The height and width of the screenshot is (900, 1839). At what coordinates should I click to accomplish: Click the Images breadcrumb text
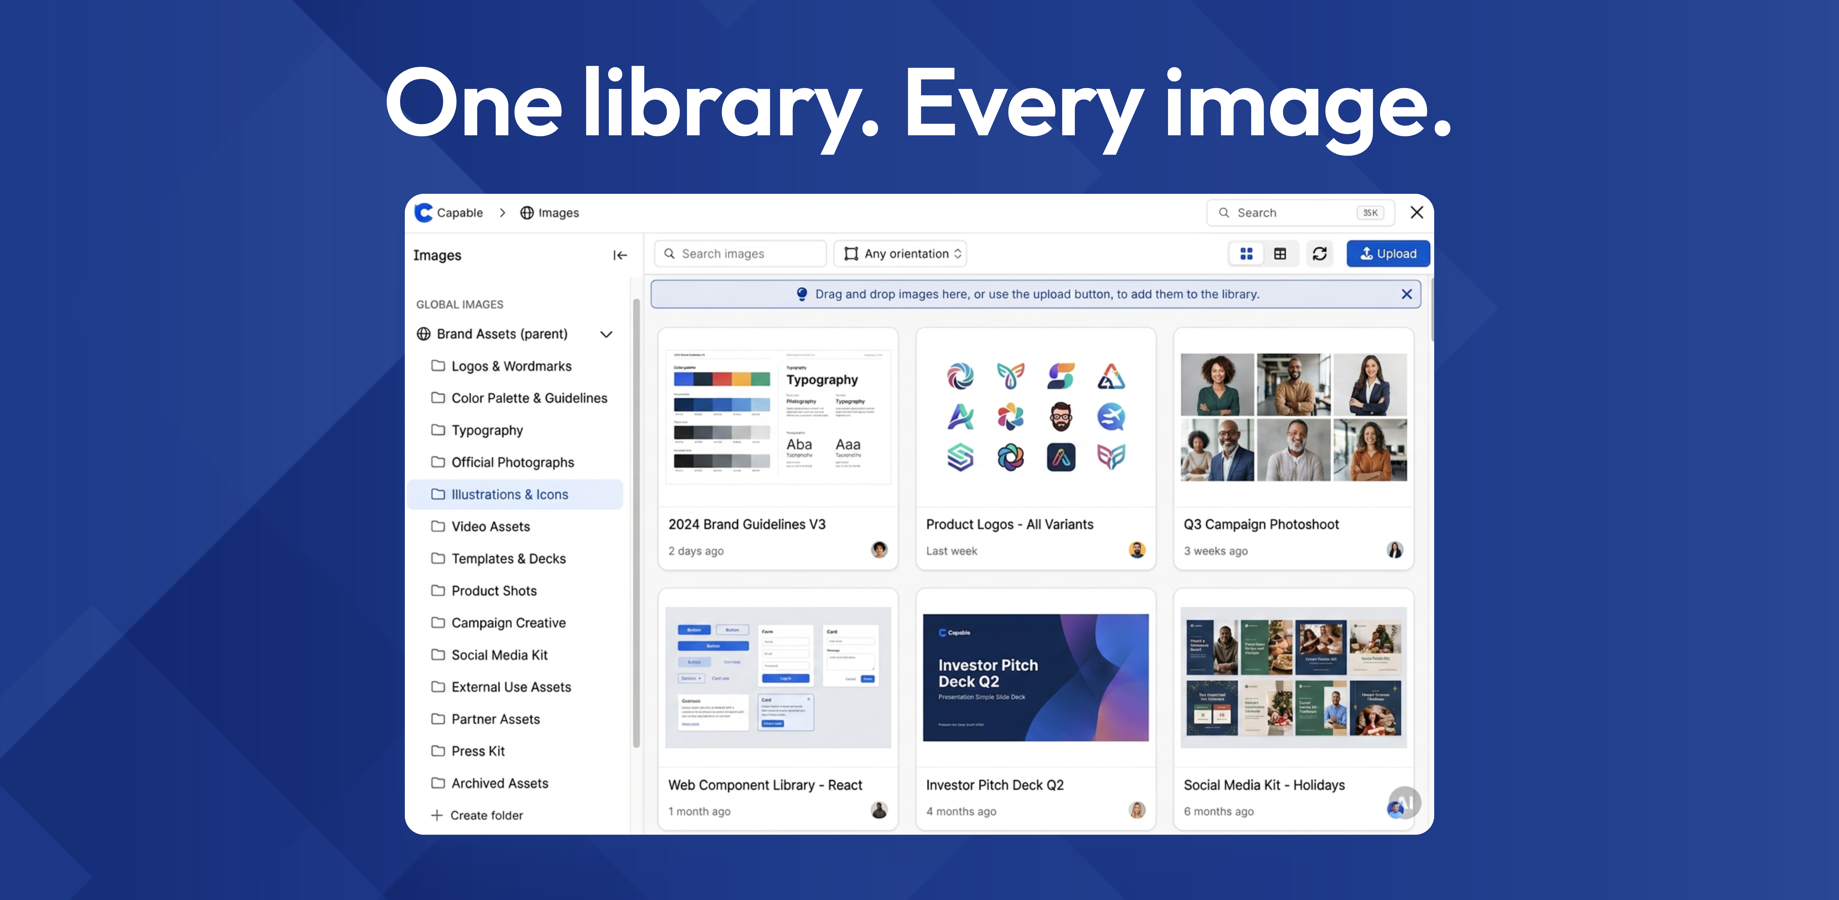558,213
